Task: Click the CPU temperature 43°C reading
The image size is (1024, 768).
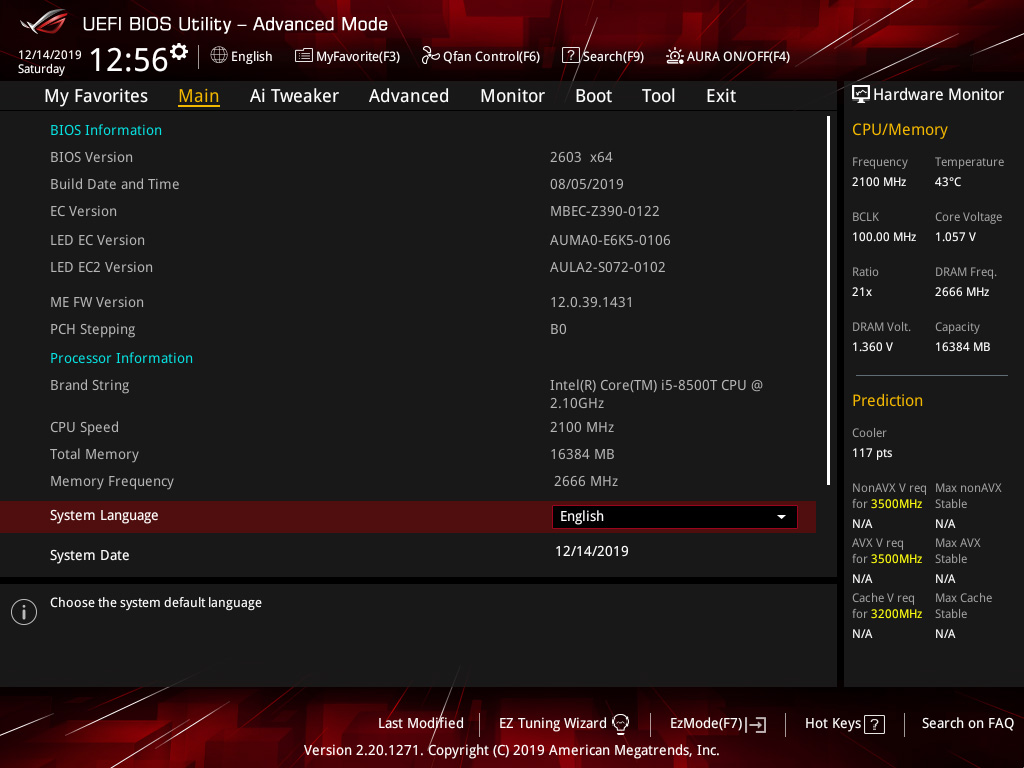Action: 948,182
